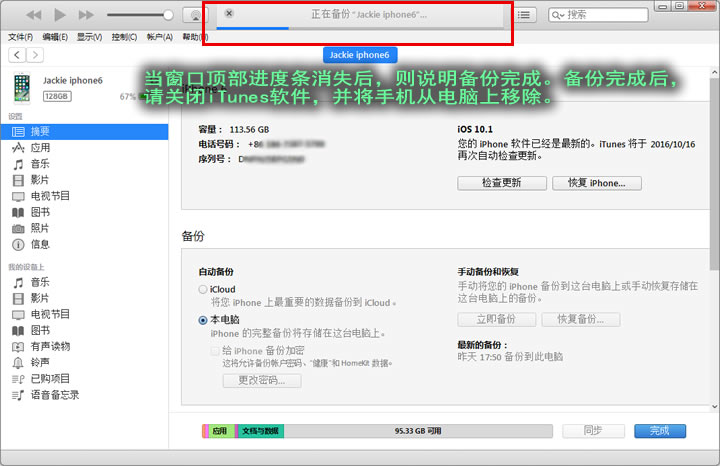Click the vertical scrollbar up arrow
720x466 pixels.
714,72
